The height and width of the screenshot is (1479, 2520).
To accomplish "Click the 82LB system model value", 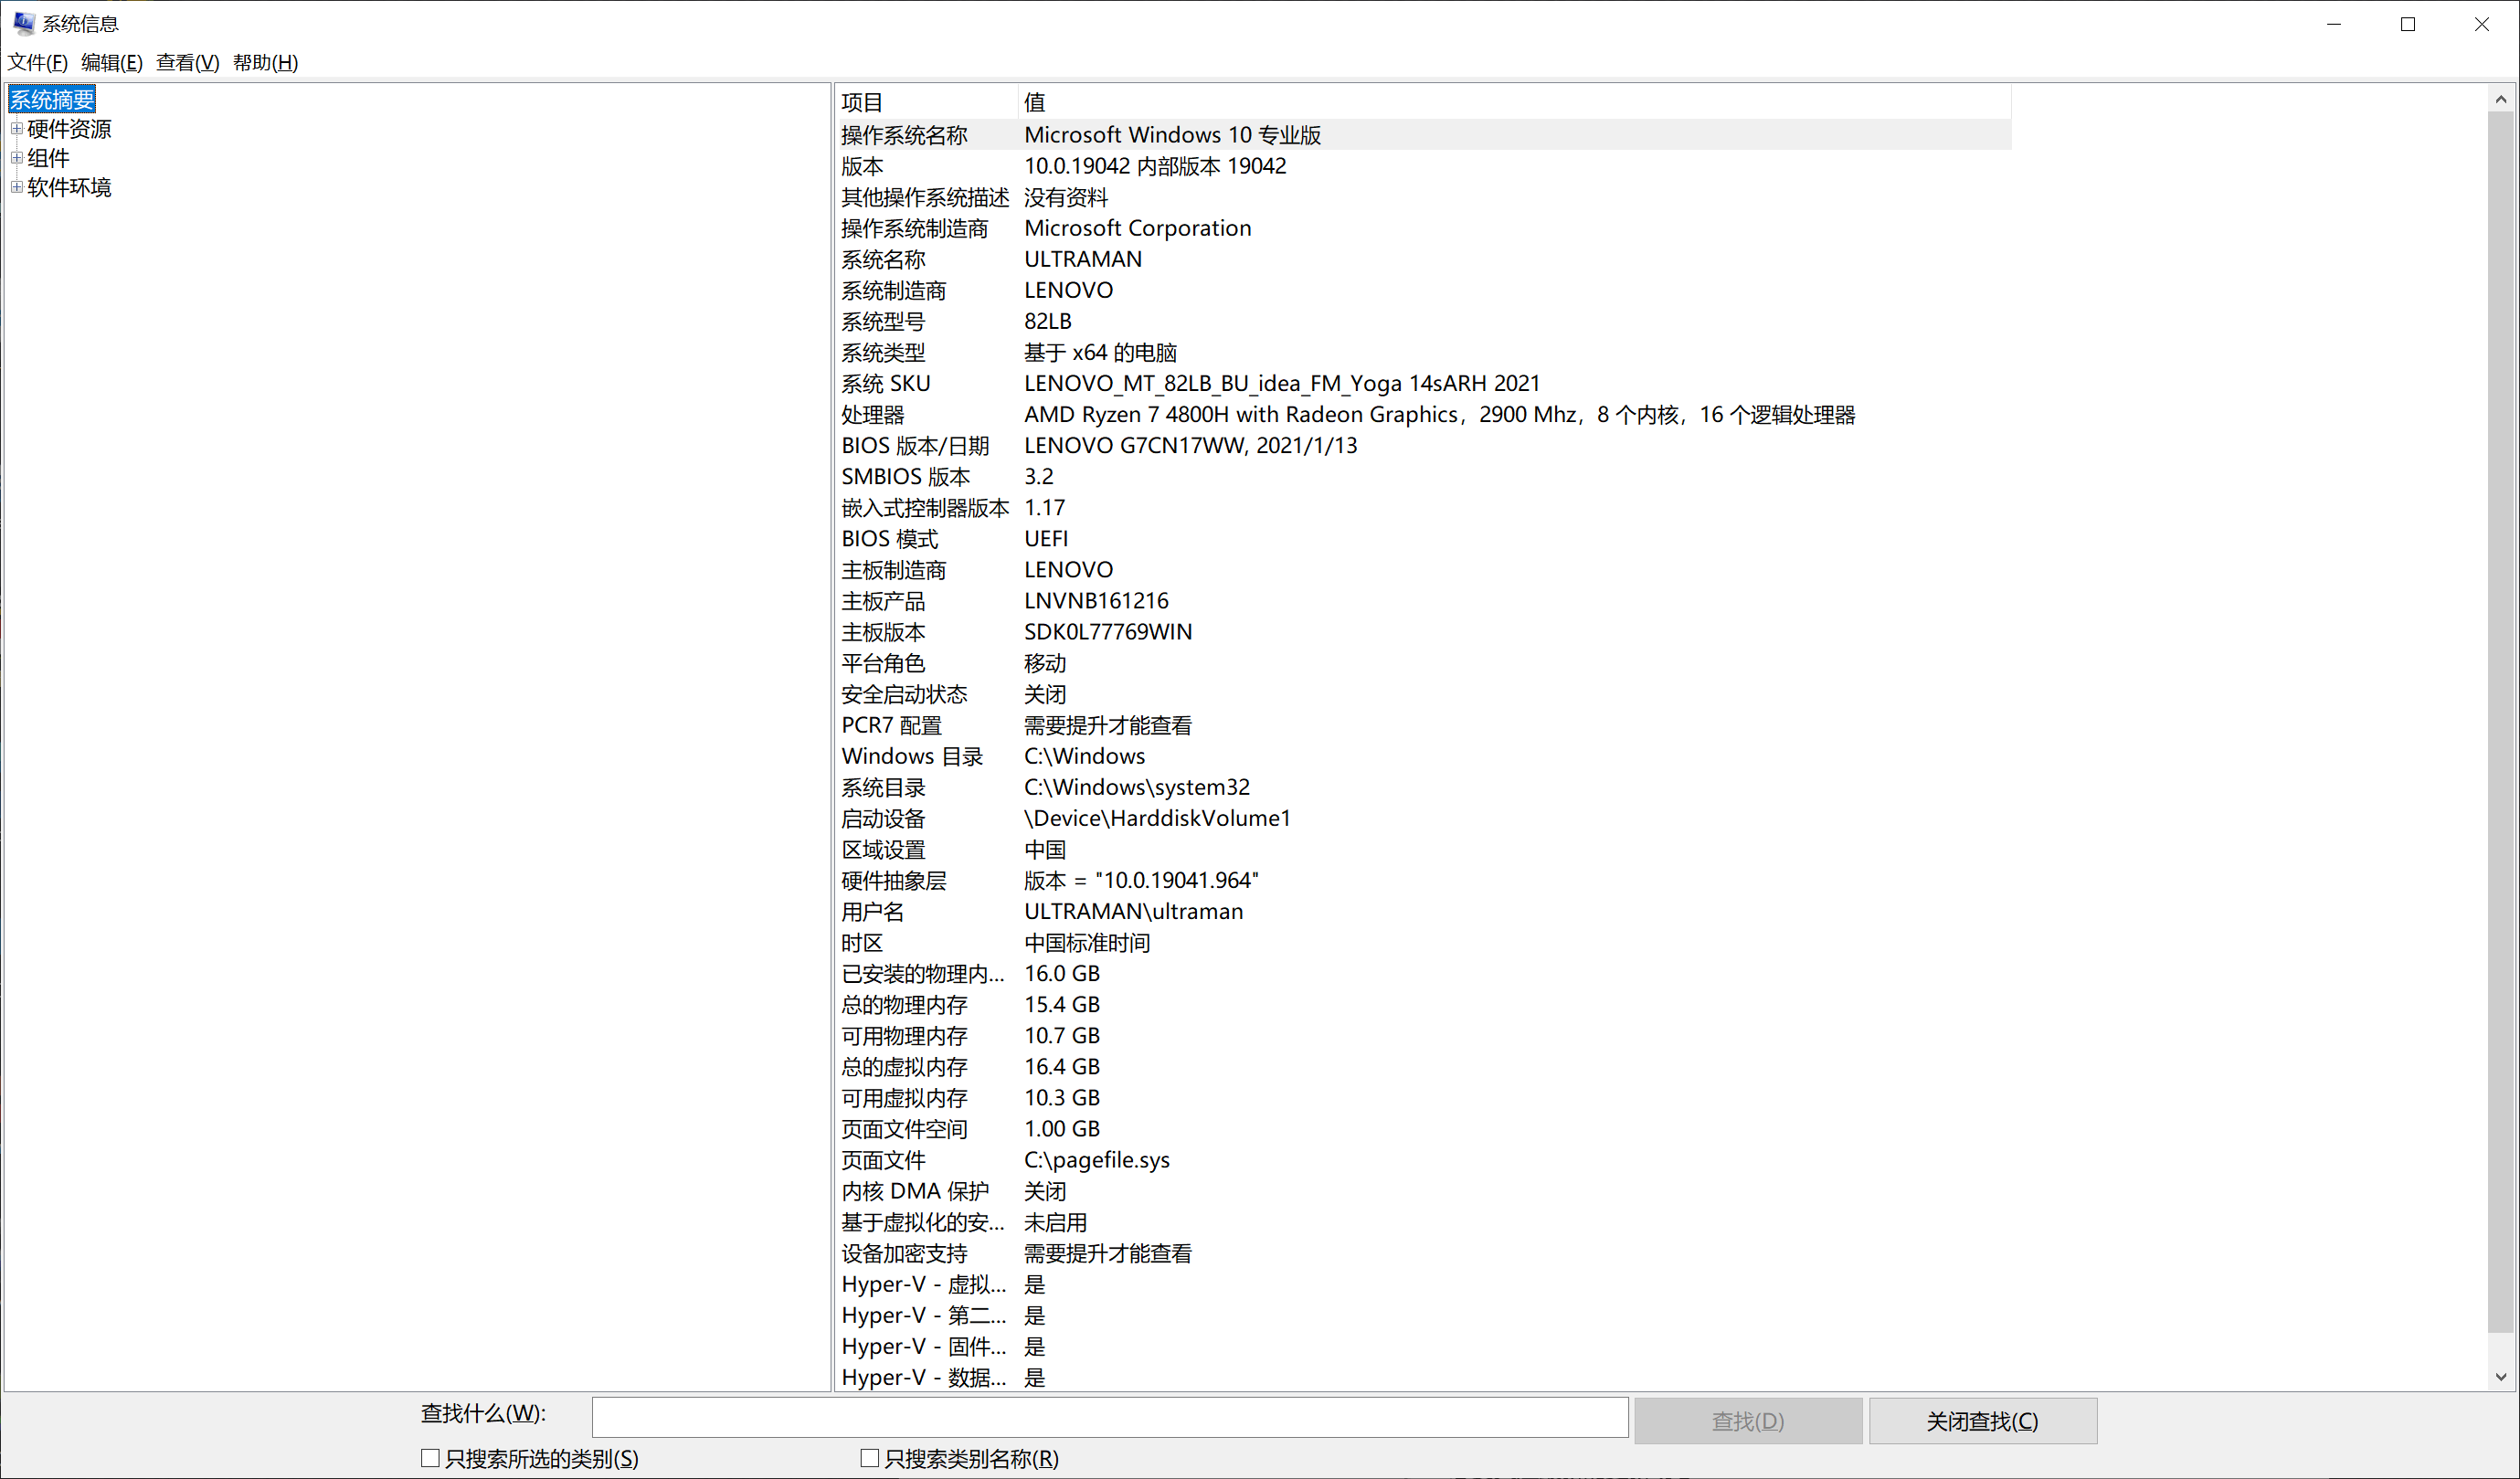I will (x=1048, y=321).
